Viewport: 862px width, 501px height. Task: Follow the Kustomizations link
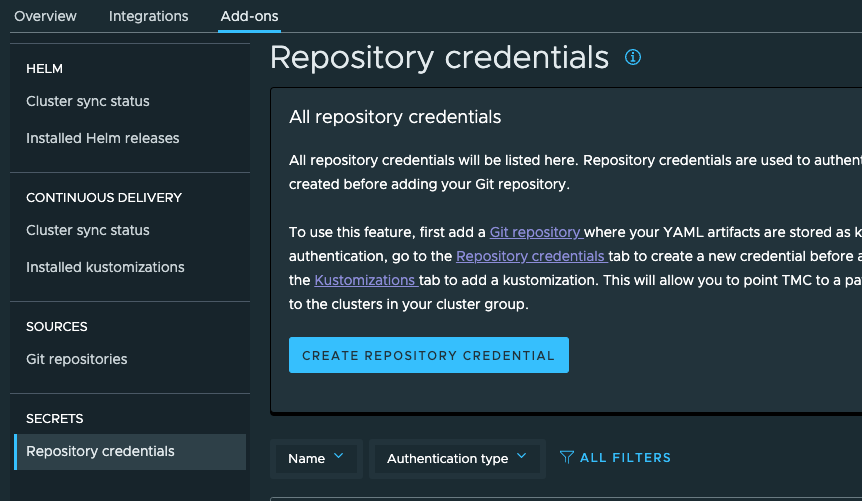pyautogui.click(x=366, y=280)
